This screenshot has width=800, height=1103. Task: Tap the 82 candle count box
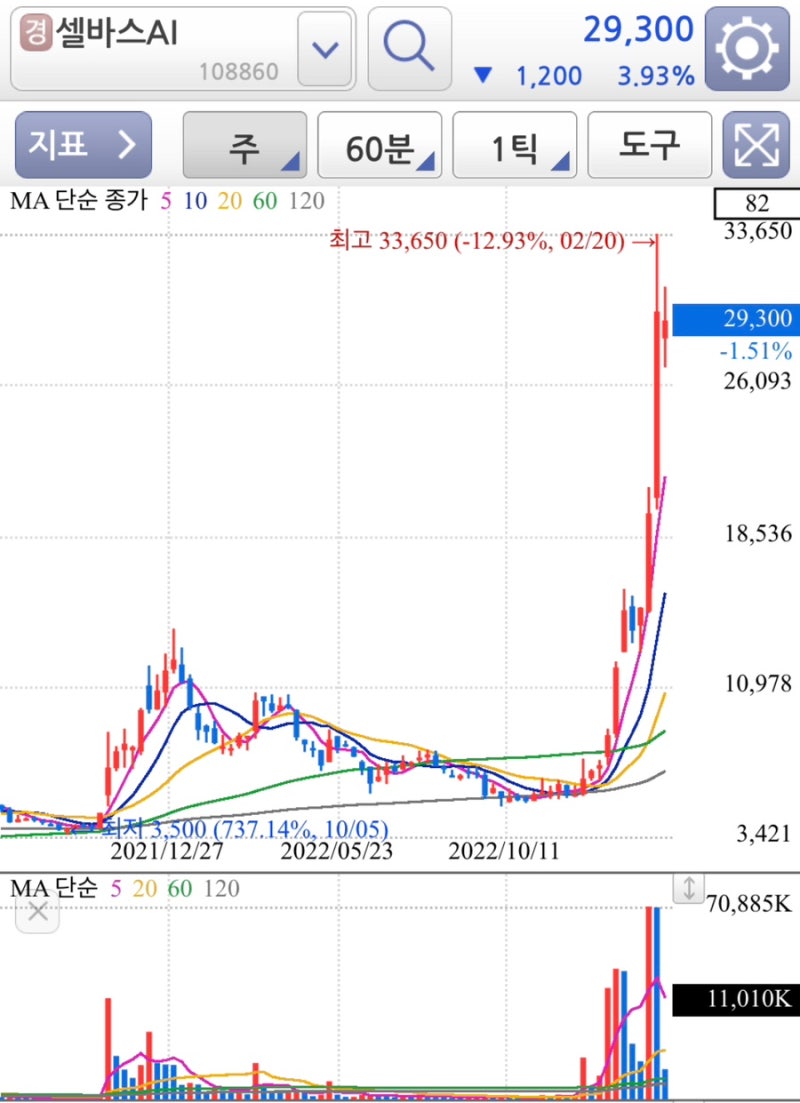(x=756, y=204)
